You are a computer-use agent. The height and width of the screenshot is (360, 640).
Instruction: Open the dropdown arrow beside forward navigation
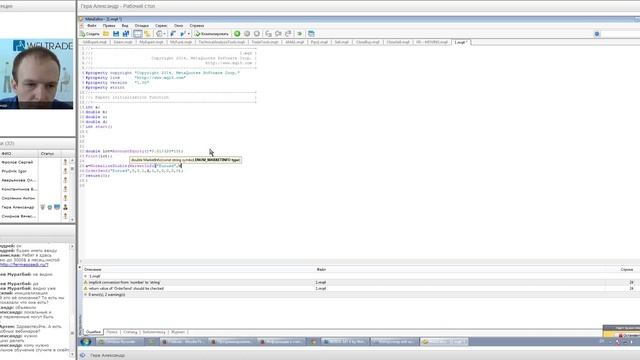(x=189, y=34)
